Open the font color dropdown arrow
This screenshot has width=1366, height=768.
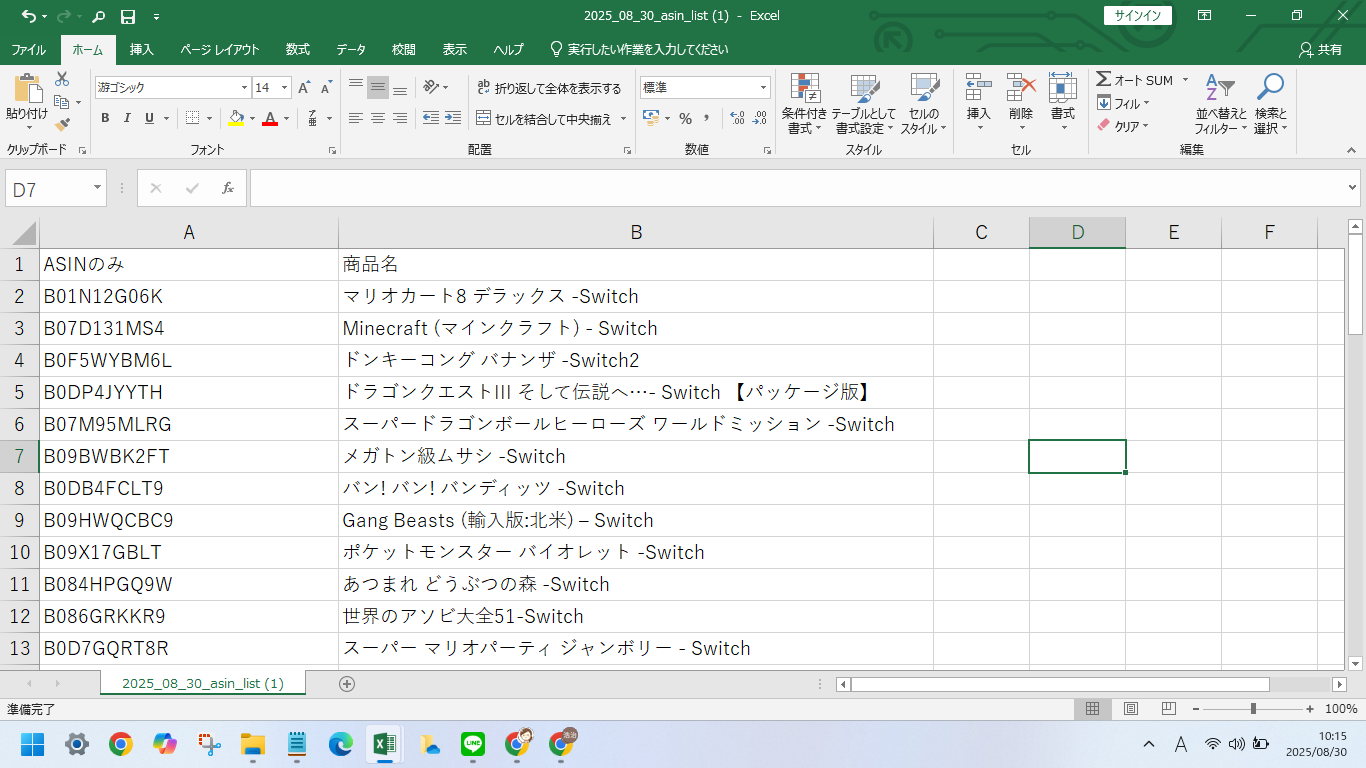coord(286,118)
